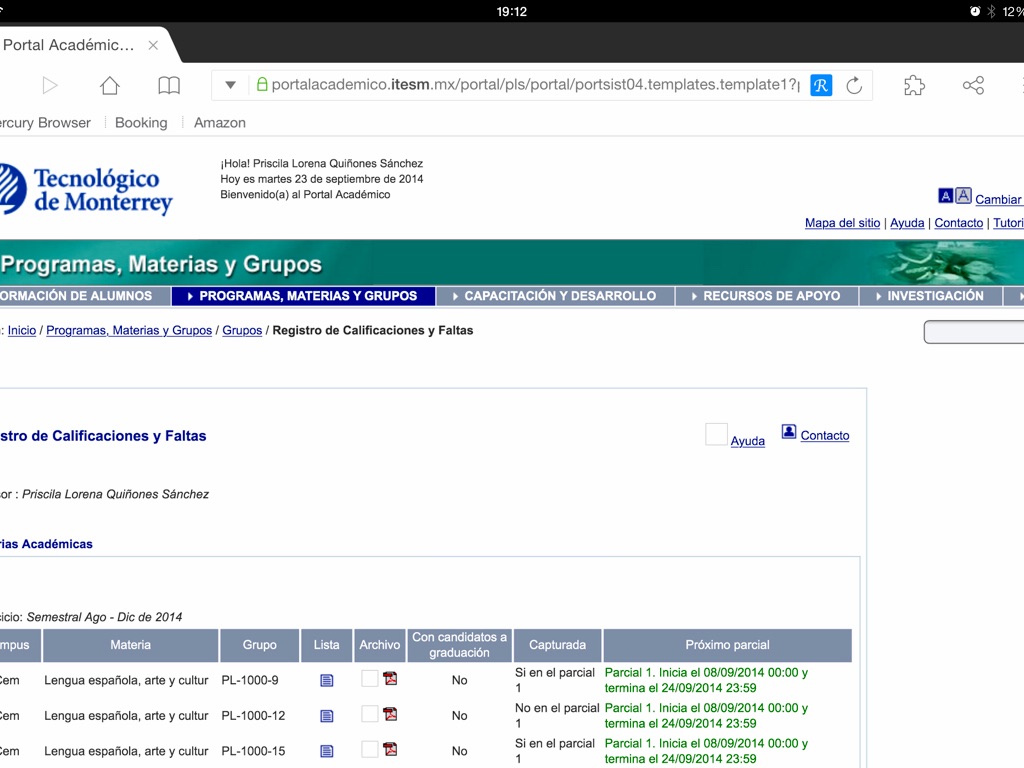This screenshot has width=1024, height=768.
Task: Open the puzzle-piece extensions icon
Action: point(914,86)
